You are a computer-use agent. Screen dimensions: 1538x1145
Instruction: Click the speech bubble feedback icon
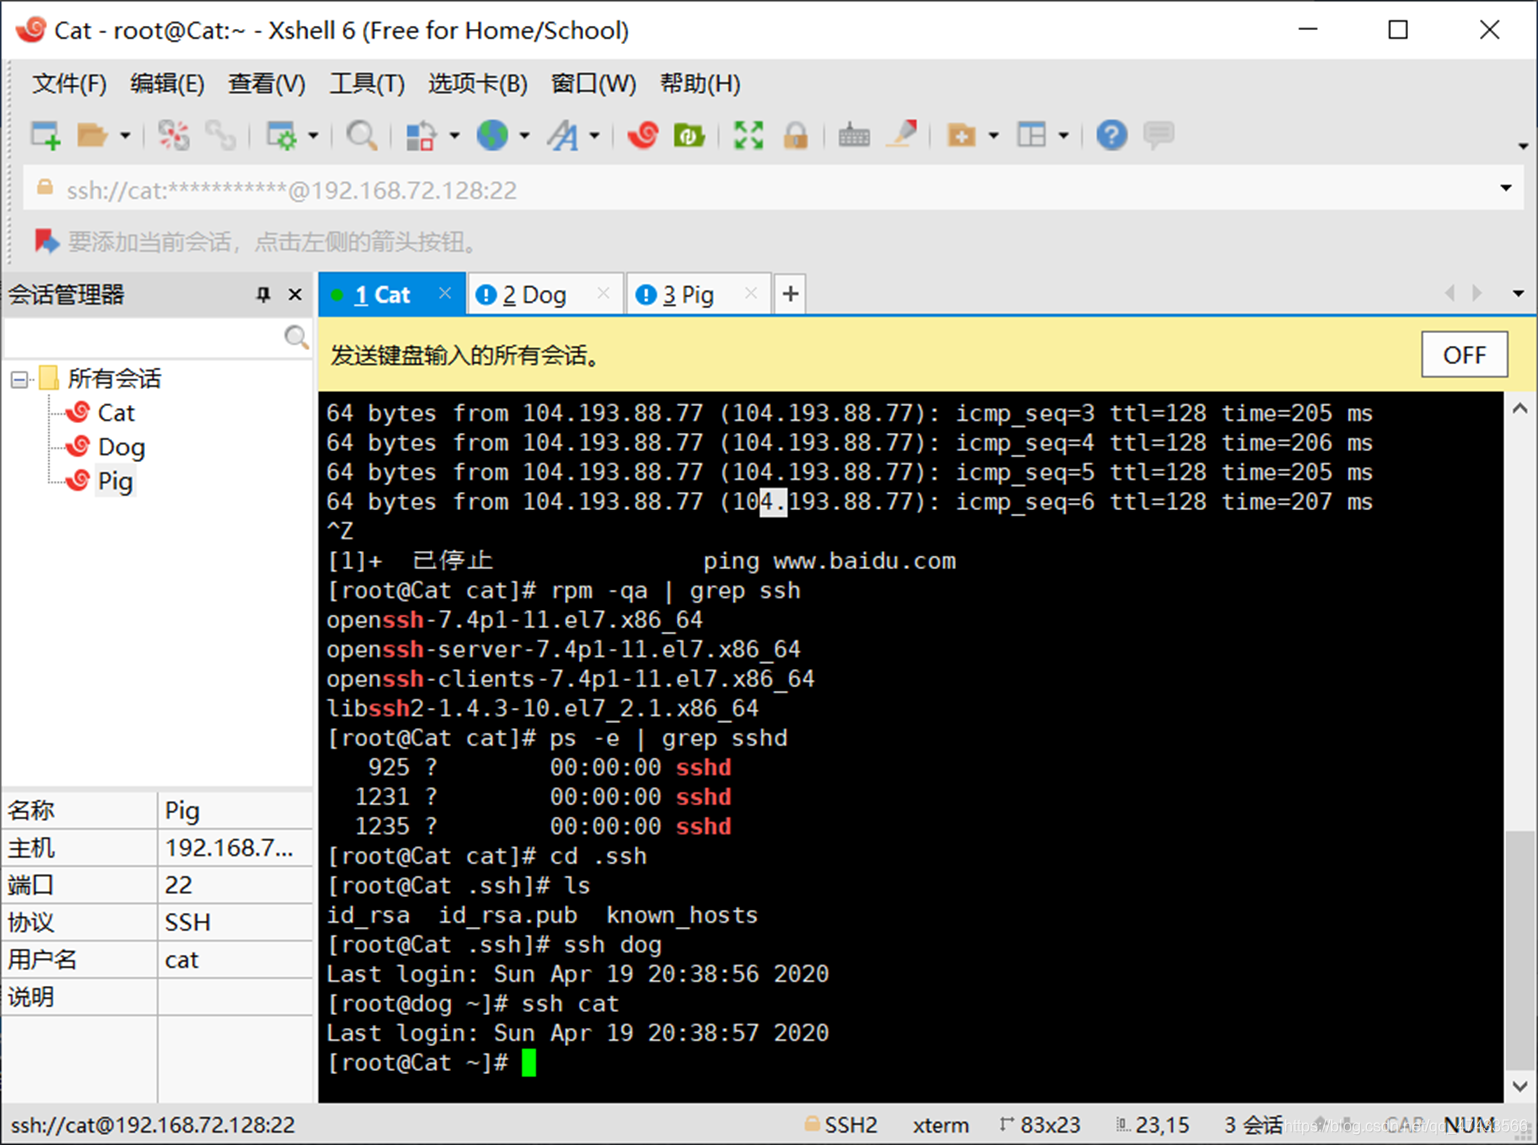tap(1158, 135)
